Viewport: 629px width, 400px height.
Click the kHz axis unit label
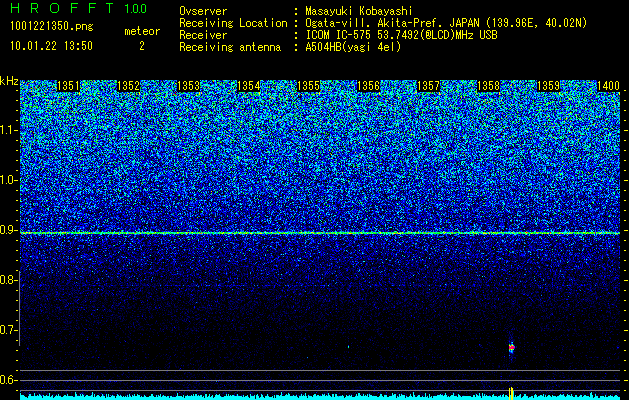tap(9, 81)
